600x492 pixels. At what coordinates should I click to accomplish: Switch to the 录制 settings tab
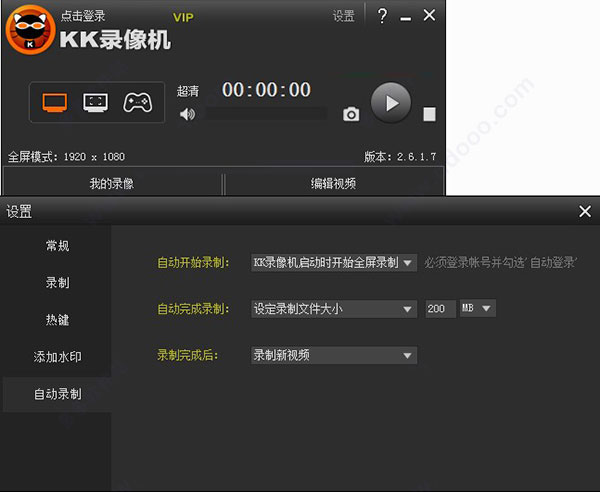pyautogui.click(x=57, y=283)
